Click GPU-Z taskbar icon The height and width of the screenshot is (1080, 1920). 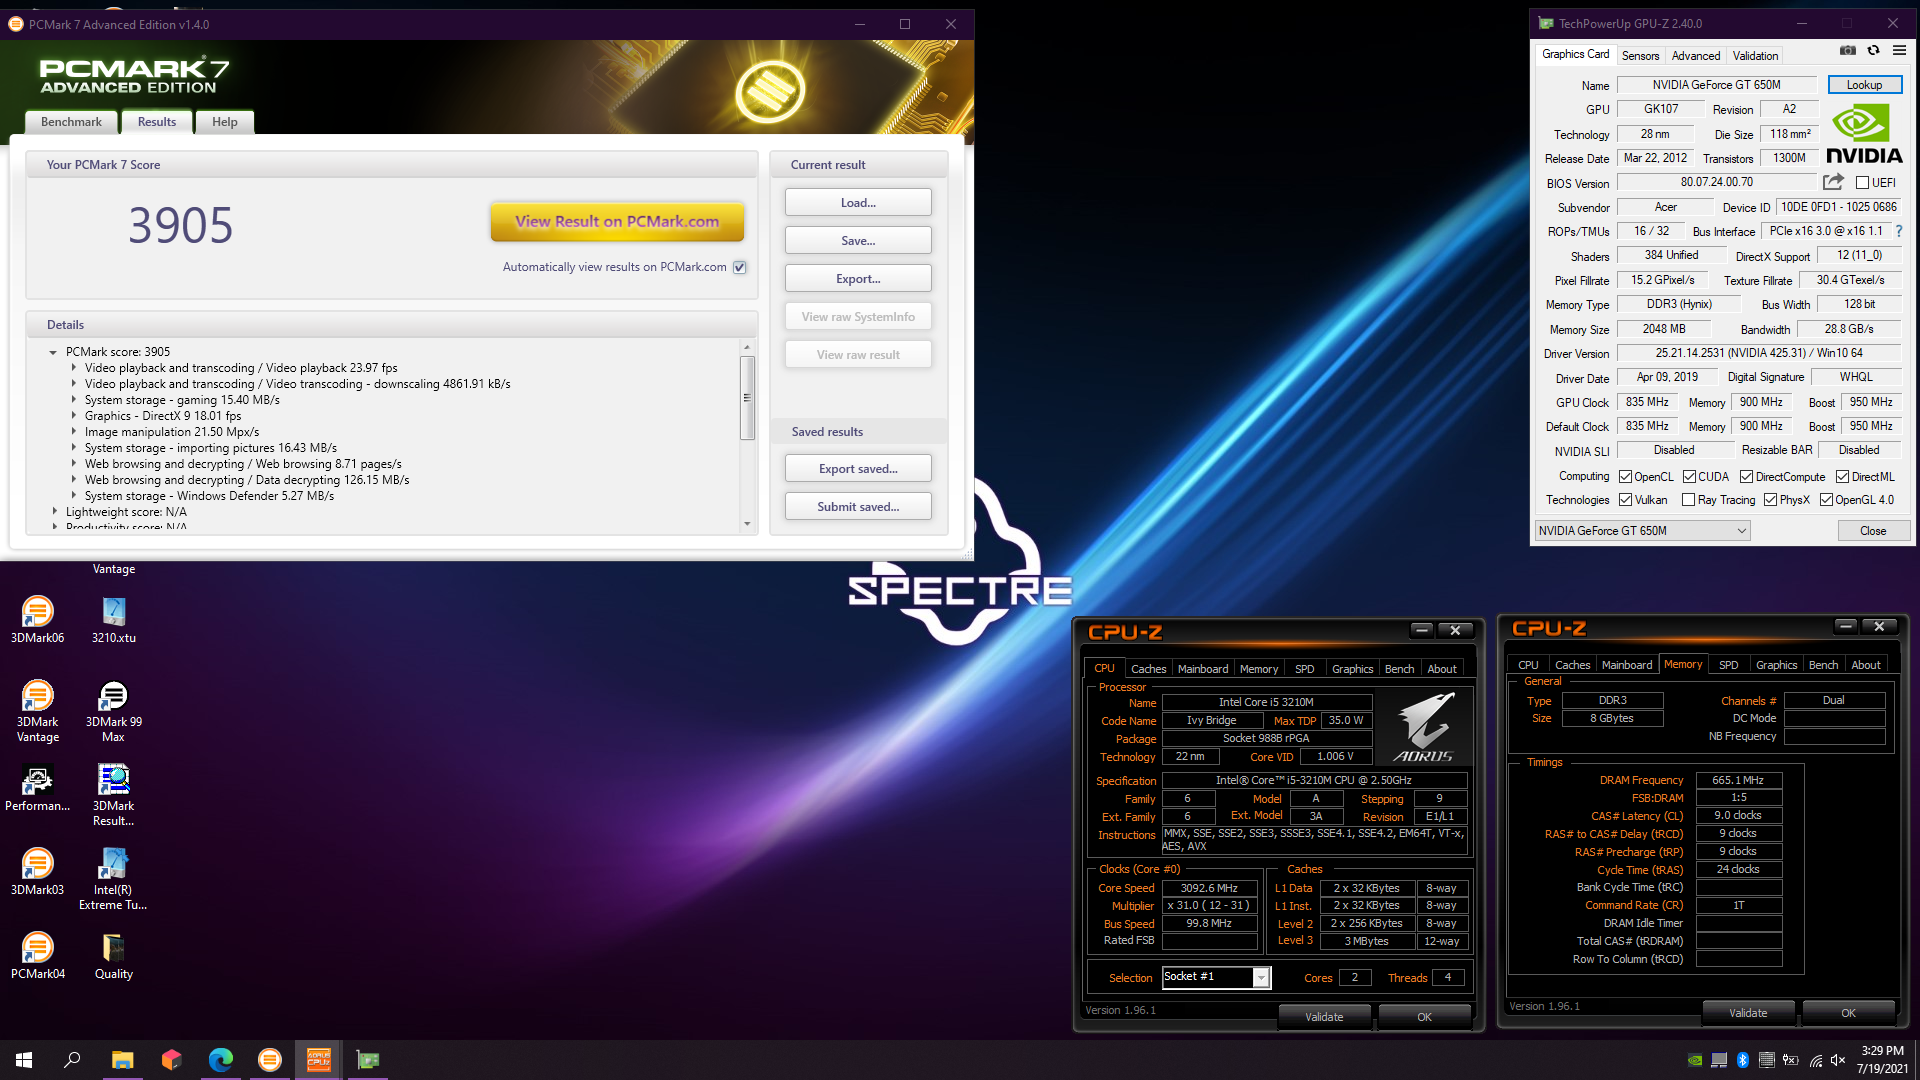pos(368,1060)
